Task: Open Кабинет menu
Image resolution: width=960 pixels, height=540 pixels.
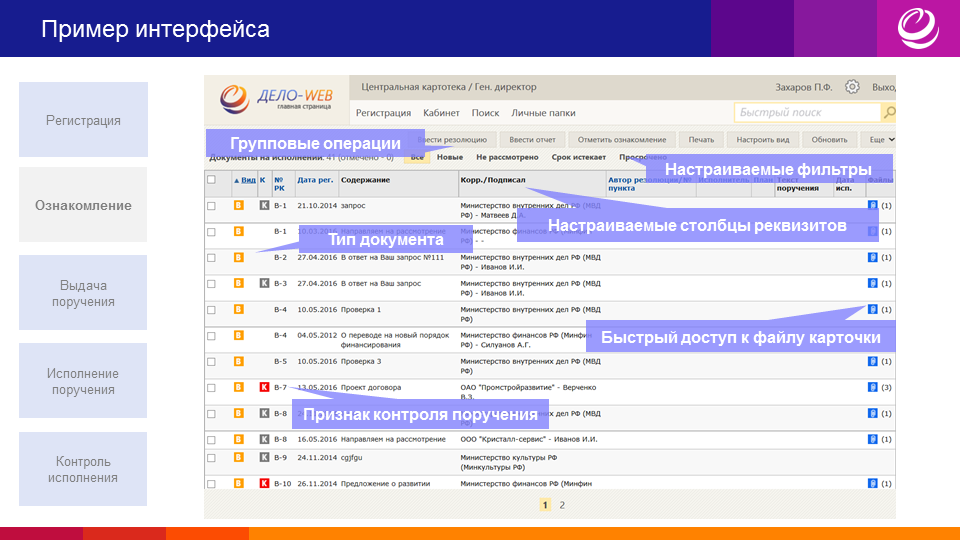Action: (441, 113)
